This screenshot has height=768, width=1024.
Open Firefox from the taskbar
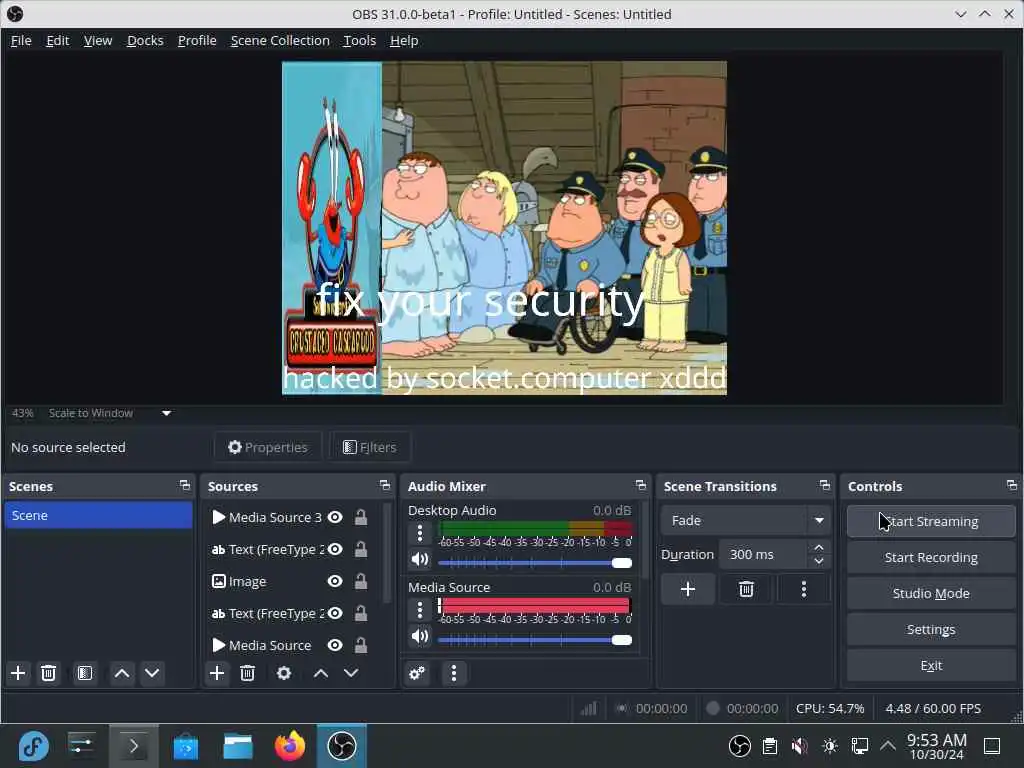point(290,746)
